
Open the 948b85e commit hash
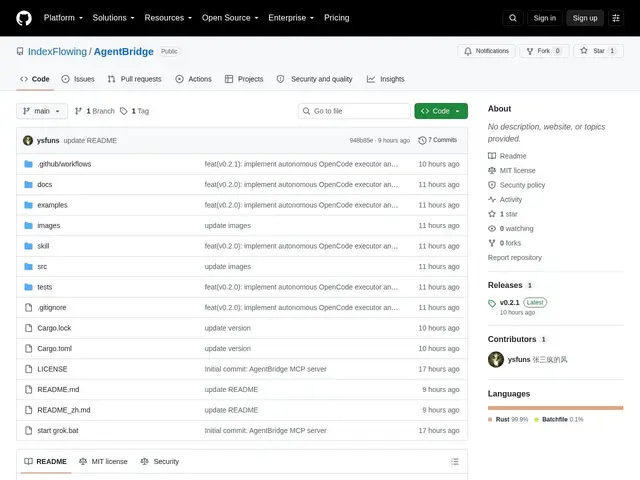361,140
